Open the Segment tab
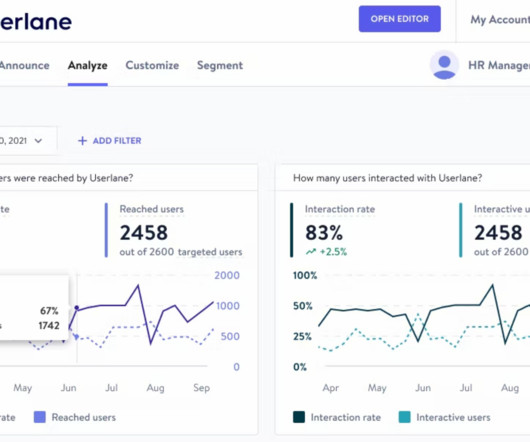The image size is (530, 442). click(x=220, y=65)
